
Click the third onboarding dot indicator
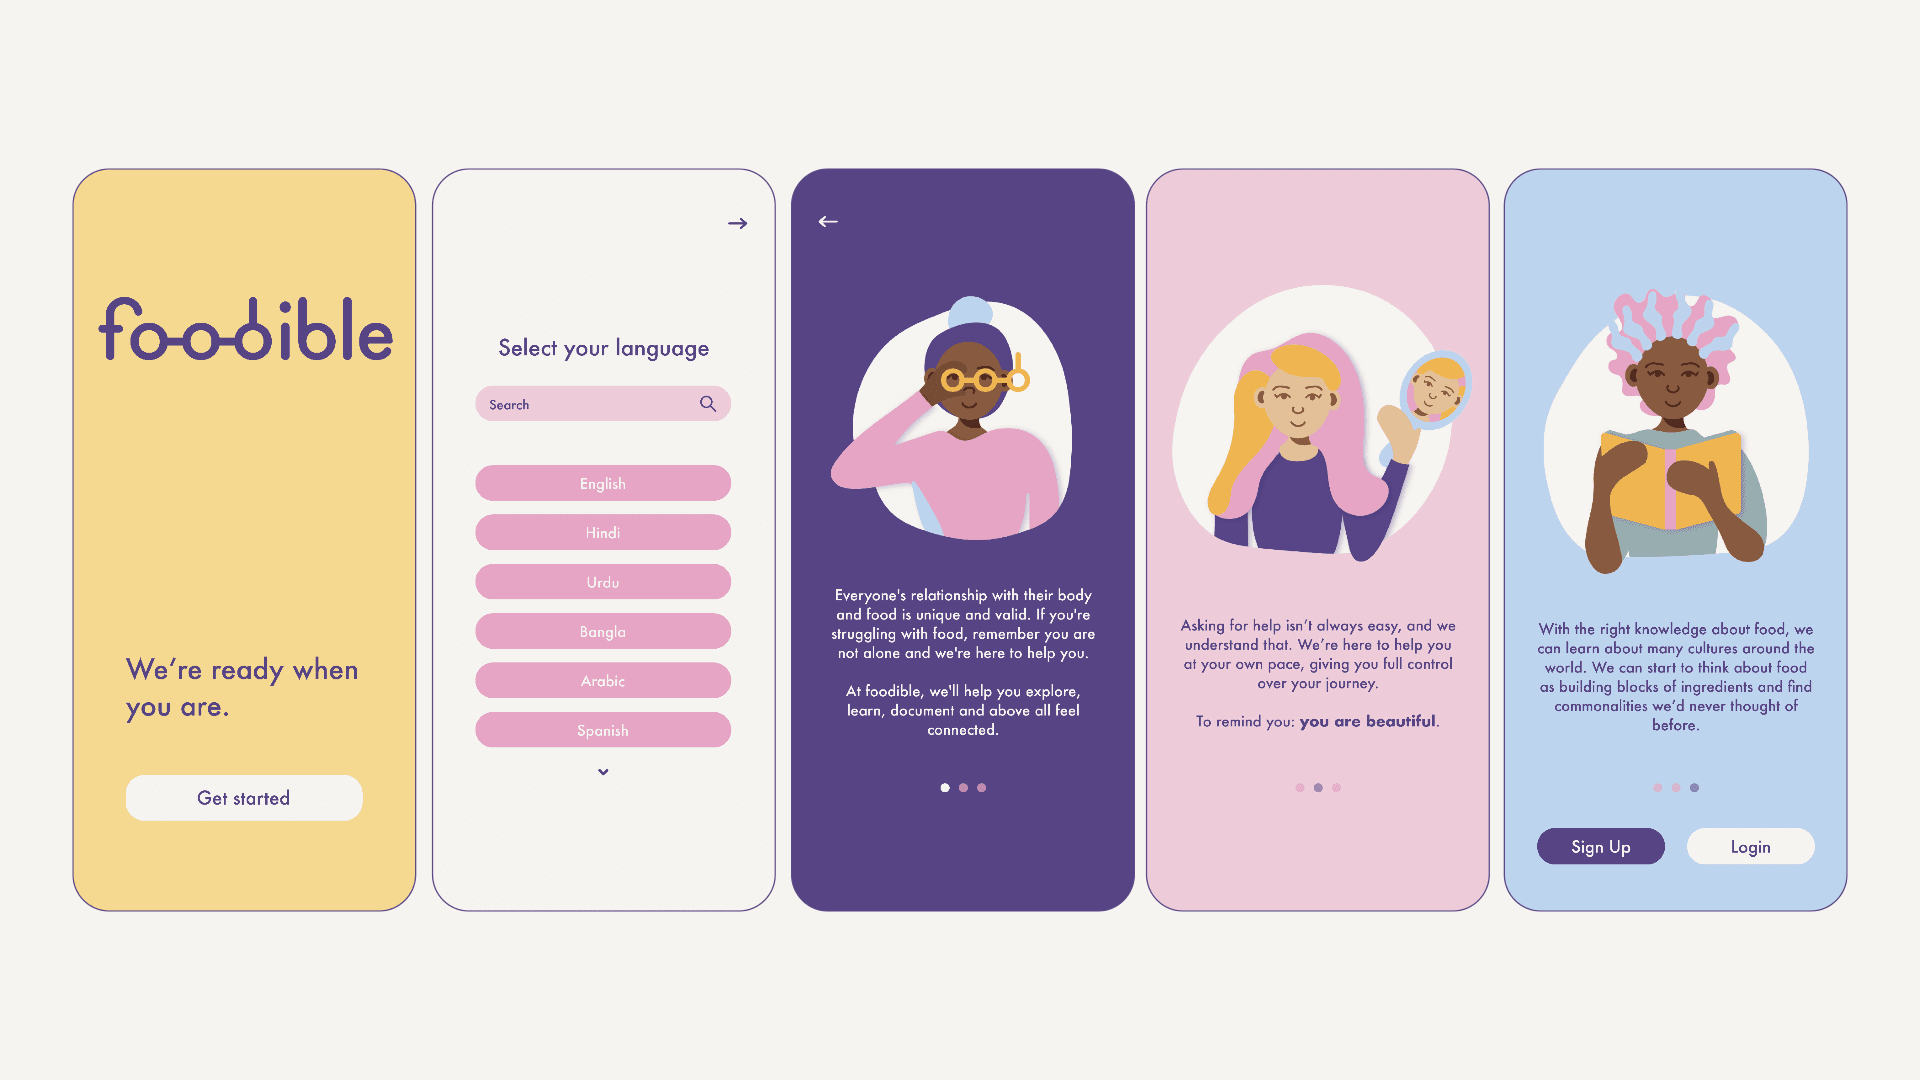(981, 787)
